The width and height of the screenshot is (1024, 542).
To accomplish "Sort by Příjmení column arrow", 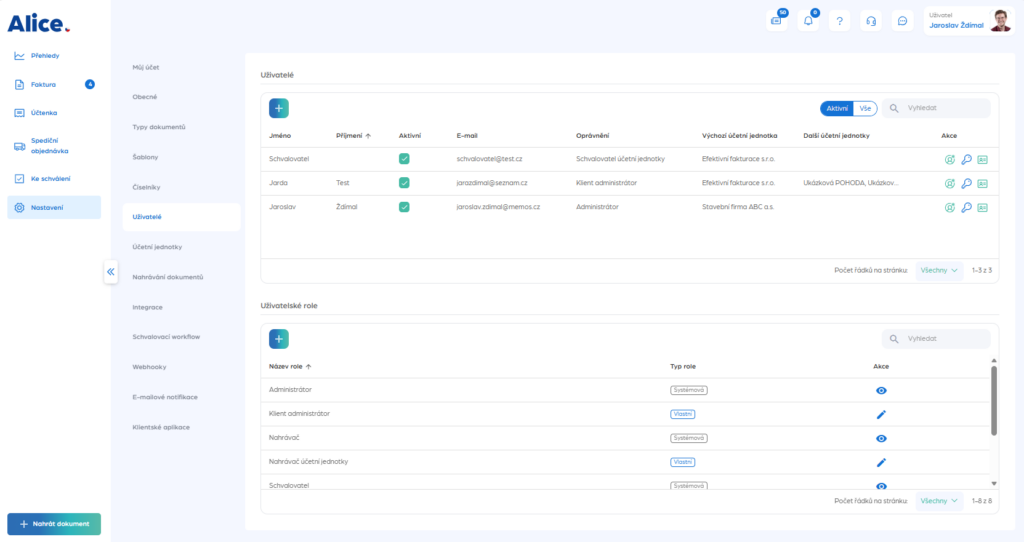I will point(368,136).
